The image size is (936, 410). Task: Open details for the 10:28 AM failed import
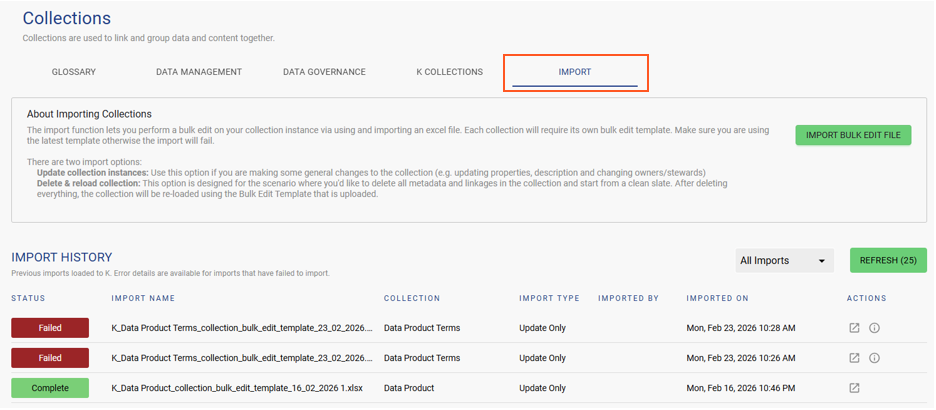854,328
